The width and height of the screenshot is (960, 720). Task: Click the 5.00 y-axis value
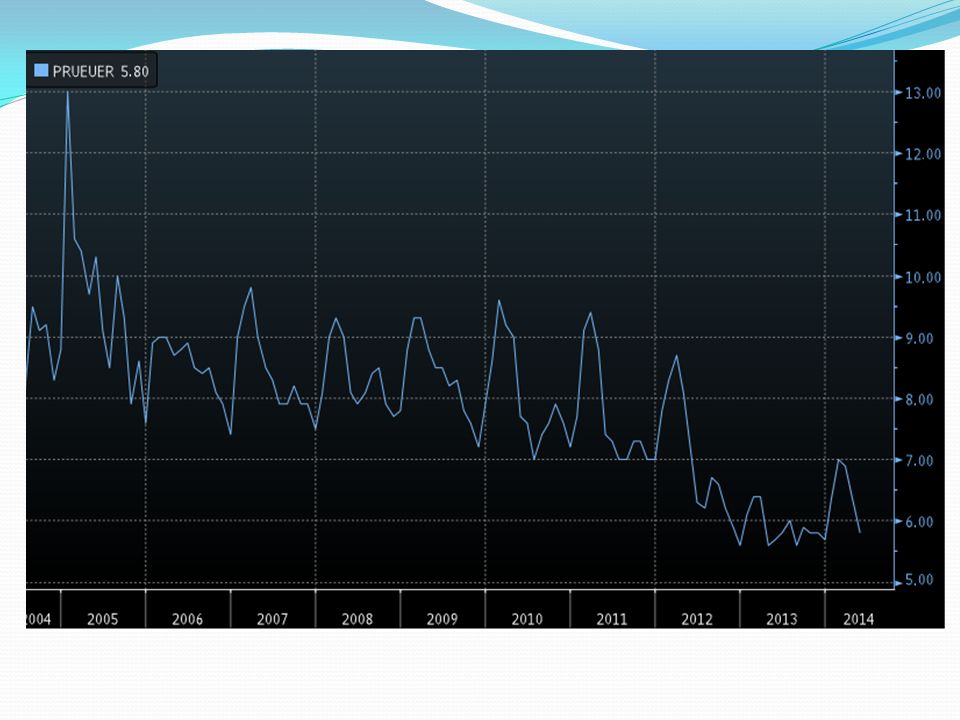point(919,580)
